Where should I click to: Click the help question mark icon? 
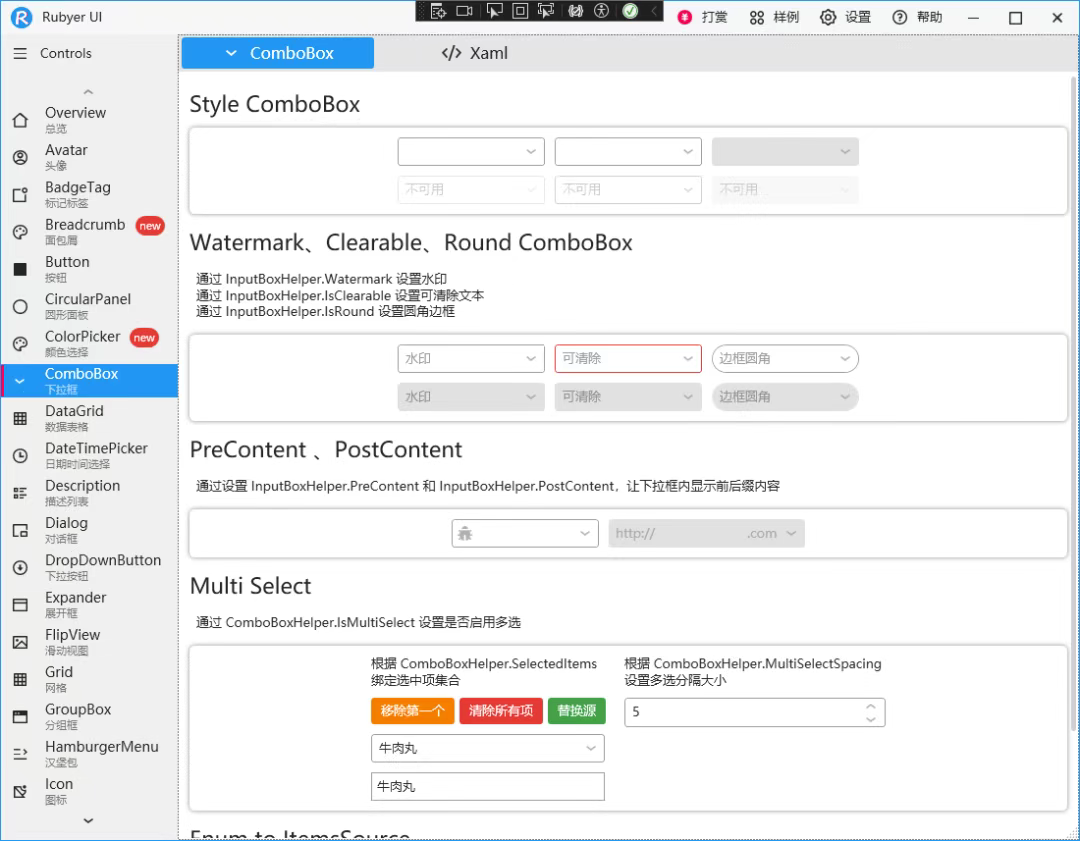point(900,17)
